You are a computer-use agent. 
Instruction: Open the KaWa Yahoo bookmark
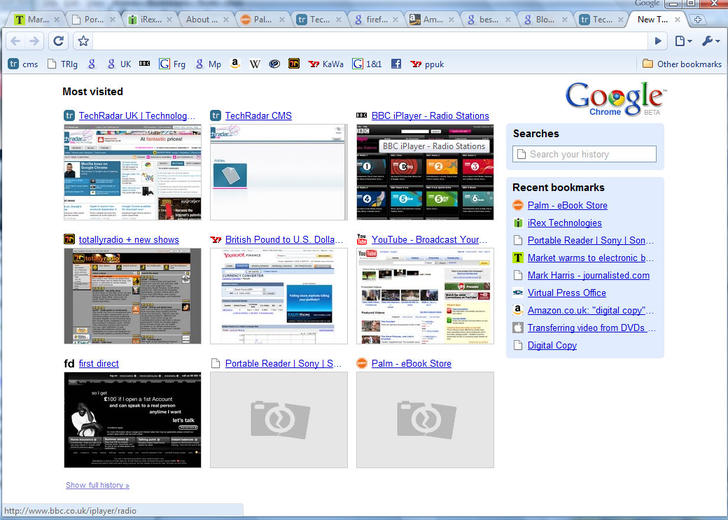[326, 64]
